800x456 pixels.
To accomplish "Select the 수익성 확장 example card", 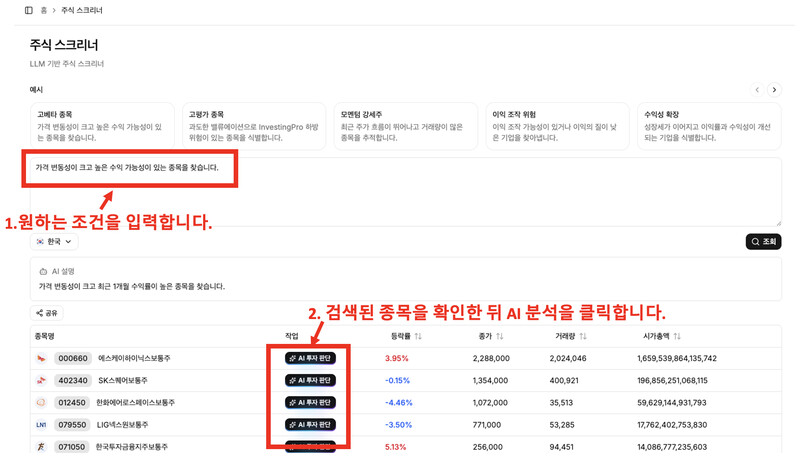I will (709, 126).
